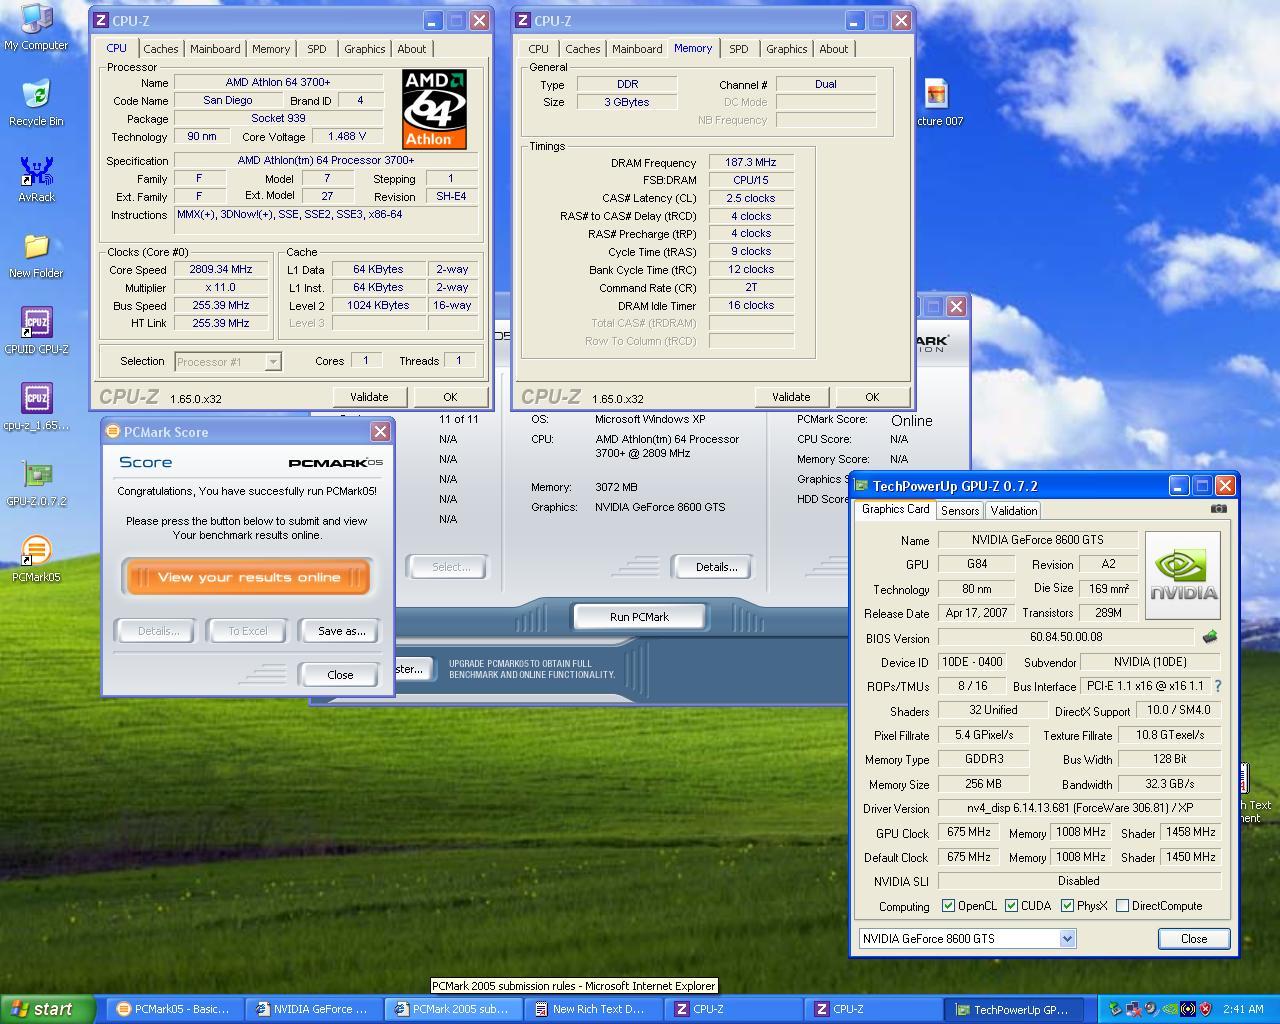The image size is (1280, 1024).
Task: Click OK in the right CPU-Z memory window
Action: [x=872, y=397]
